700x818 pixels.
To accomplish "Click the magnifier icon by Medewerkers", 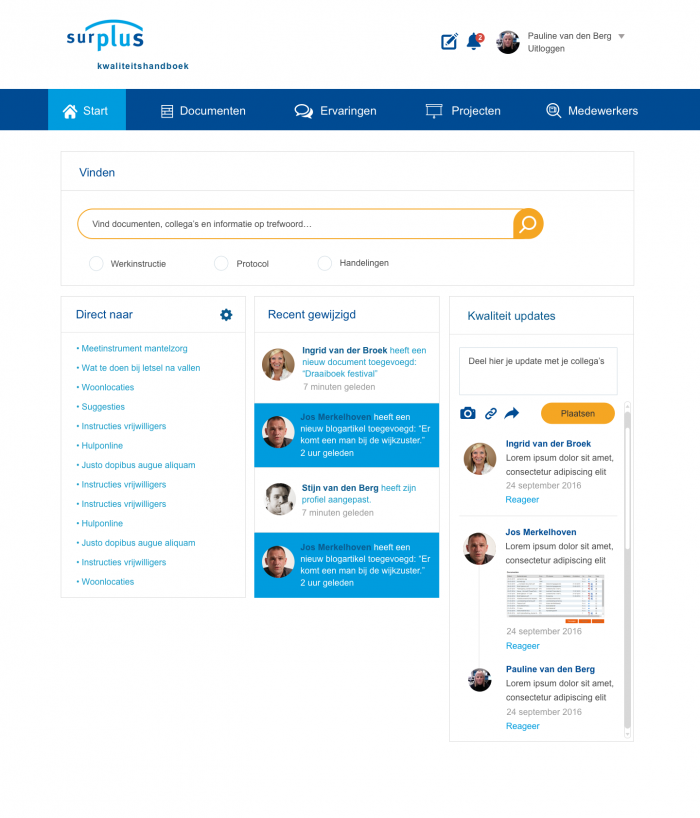I will point(553,111).
